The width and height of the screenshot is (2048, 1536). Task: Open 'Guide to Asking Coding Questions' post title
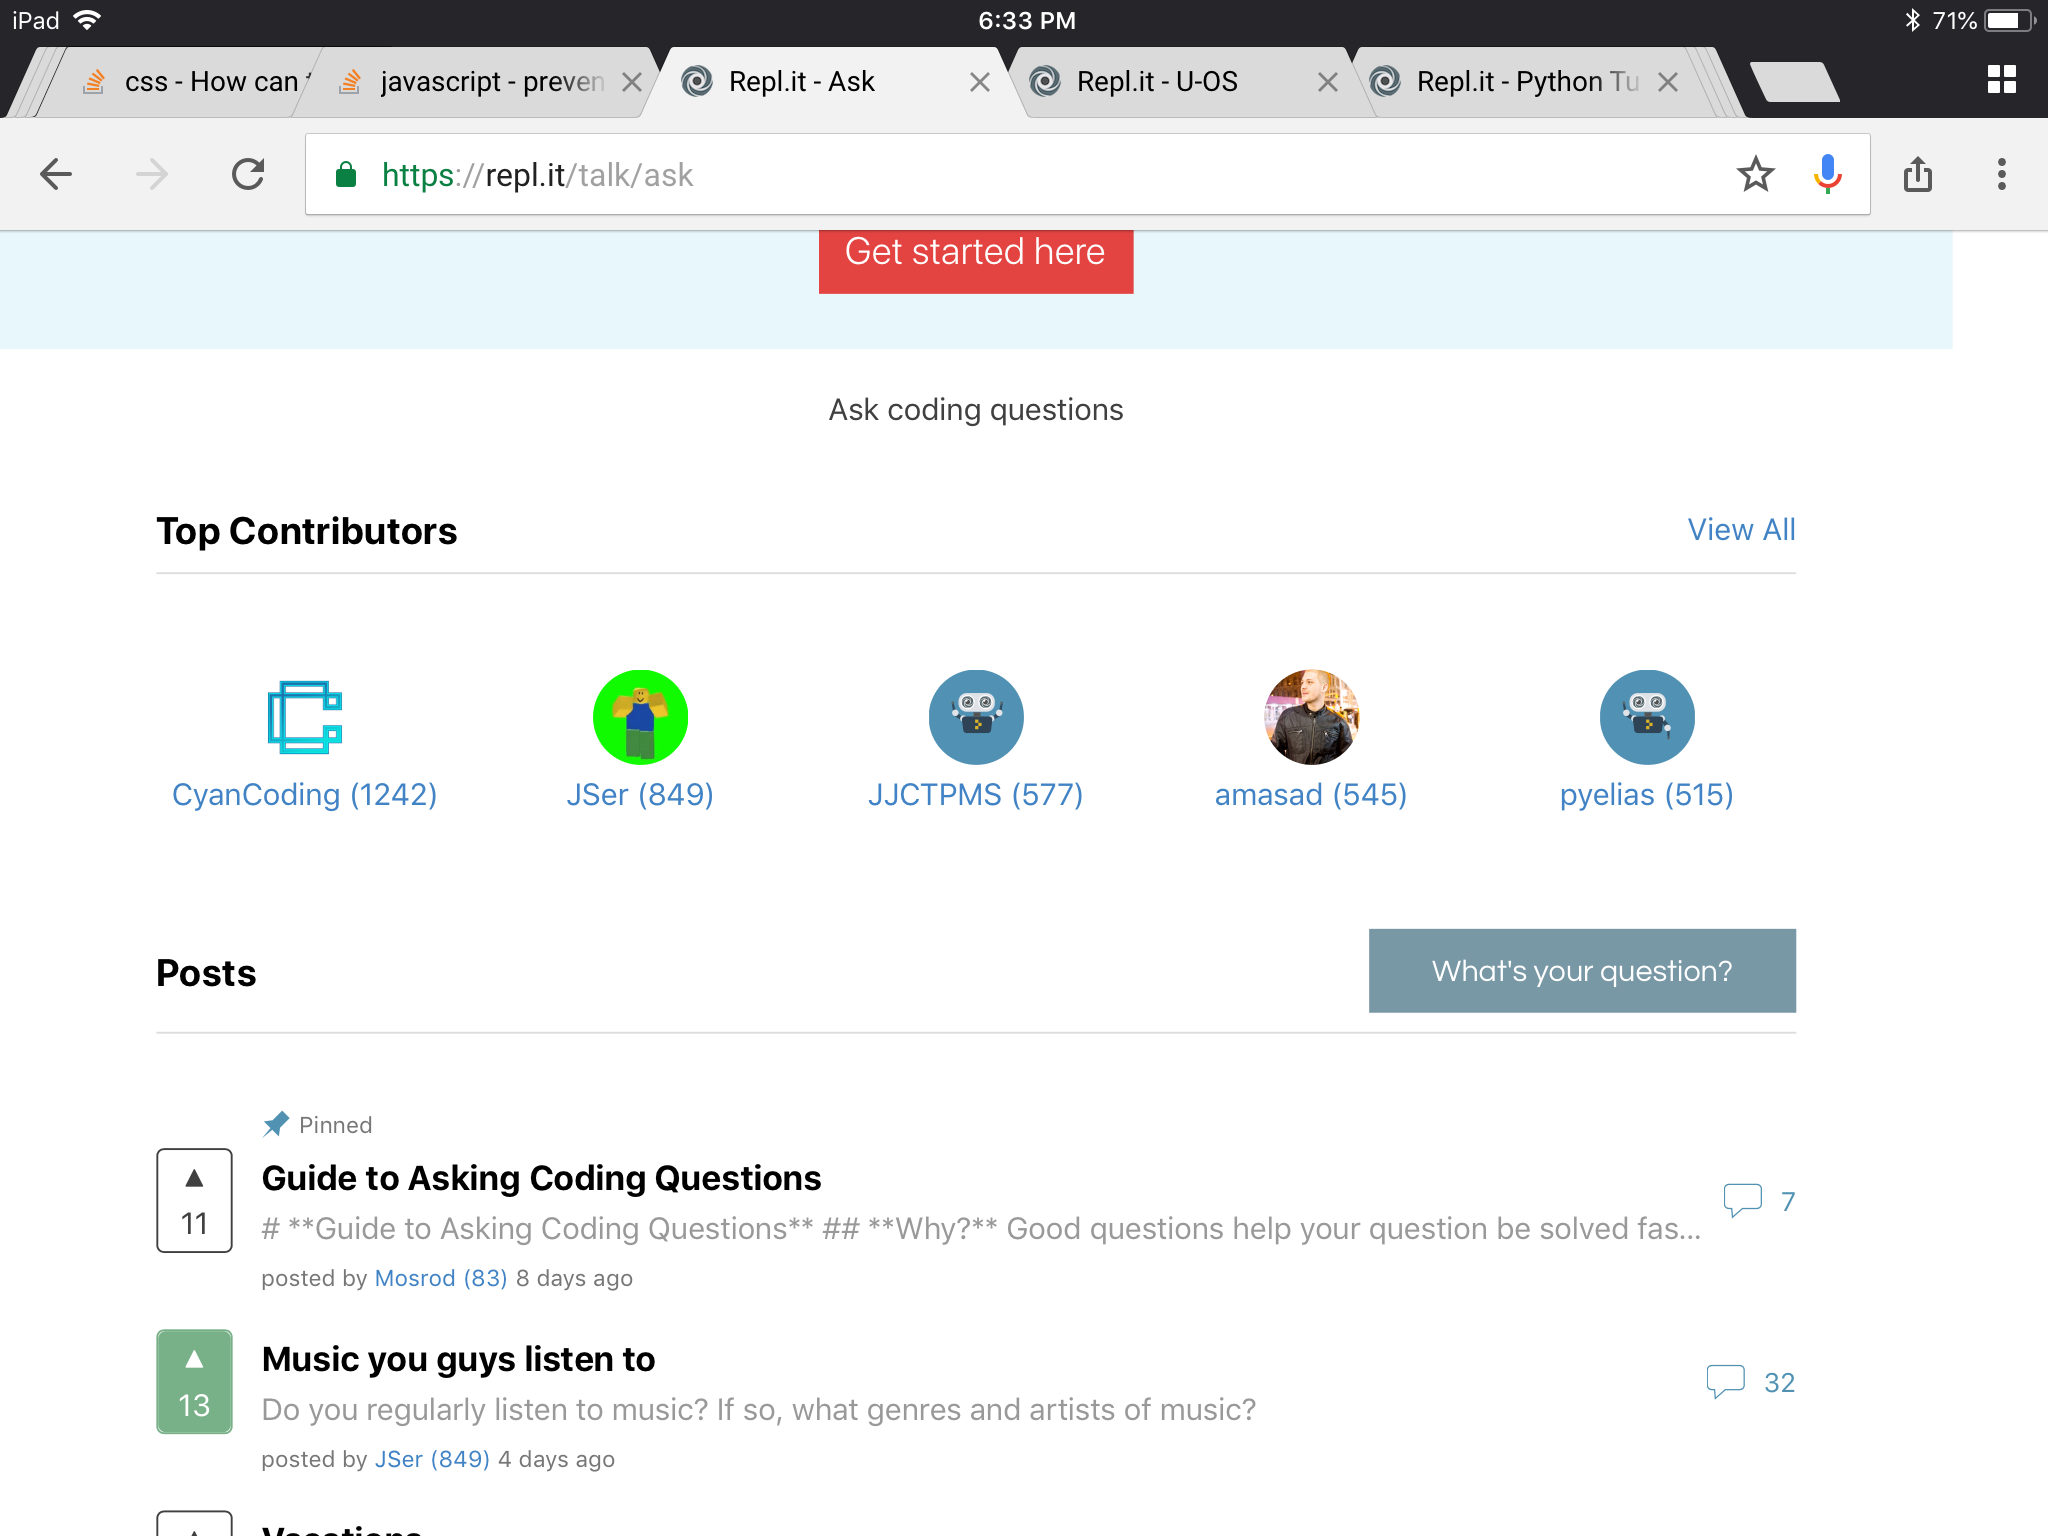tap(541, 1178)
